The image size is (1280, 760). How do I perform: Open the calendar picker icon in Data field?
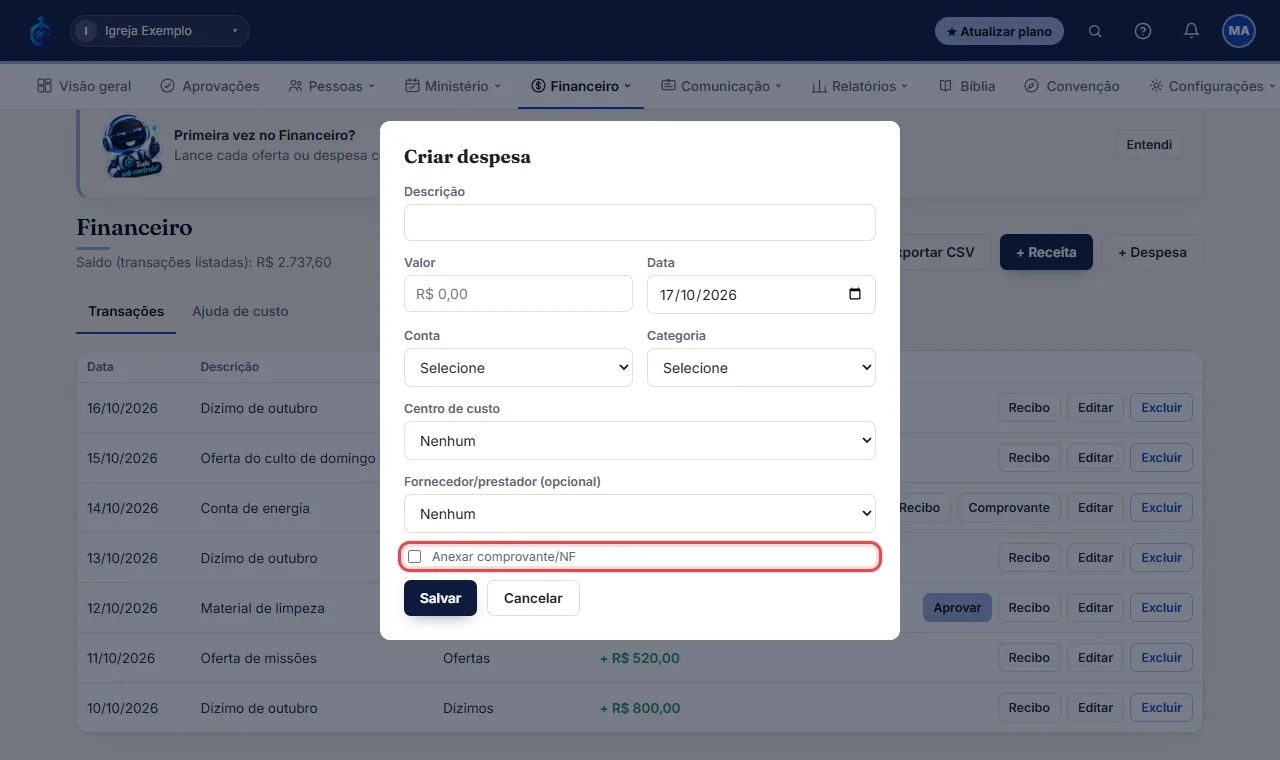tap(854, 294)
